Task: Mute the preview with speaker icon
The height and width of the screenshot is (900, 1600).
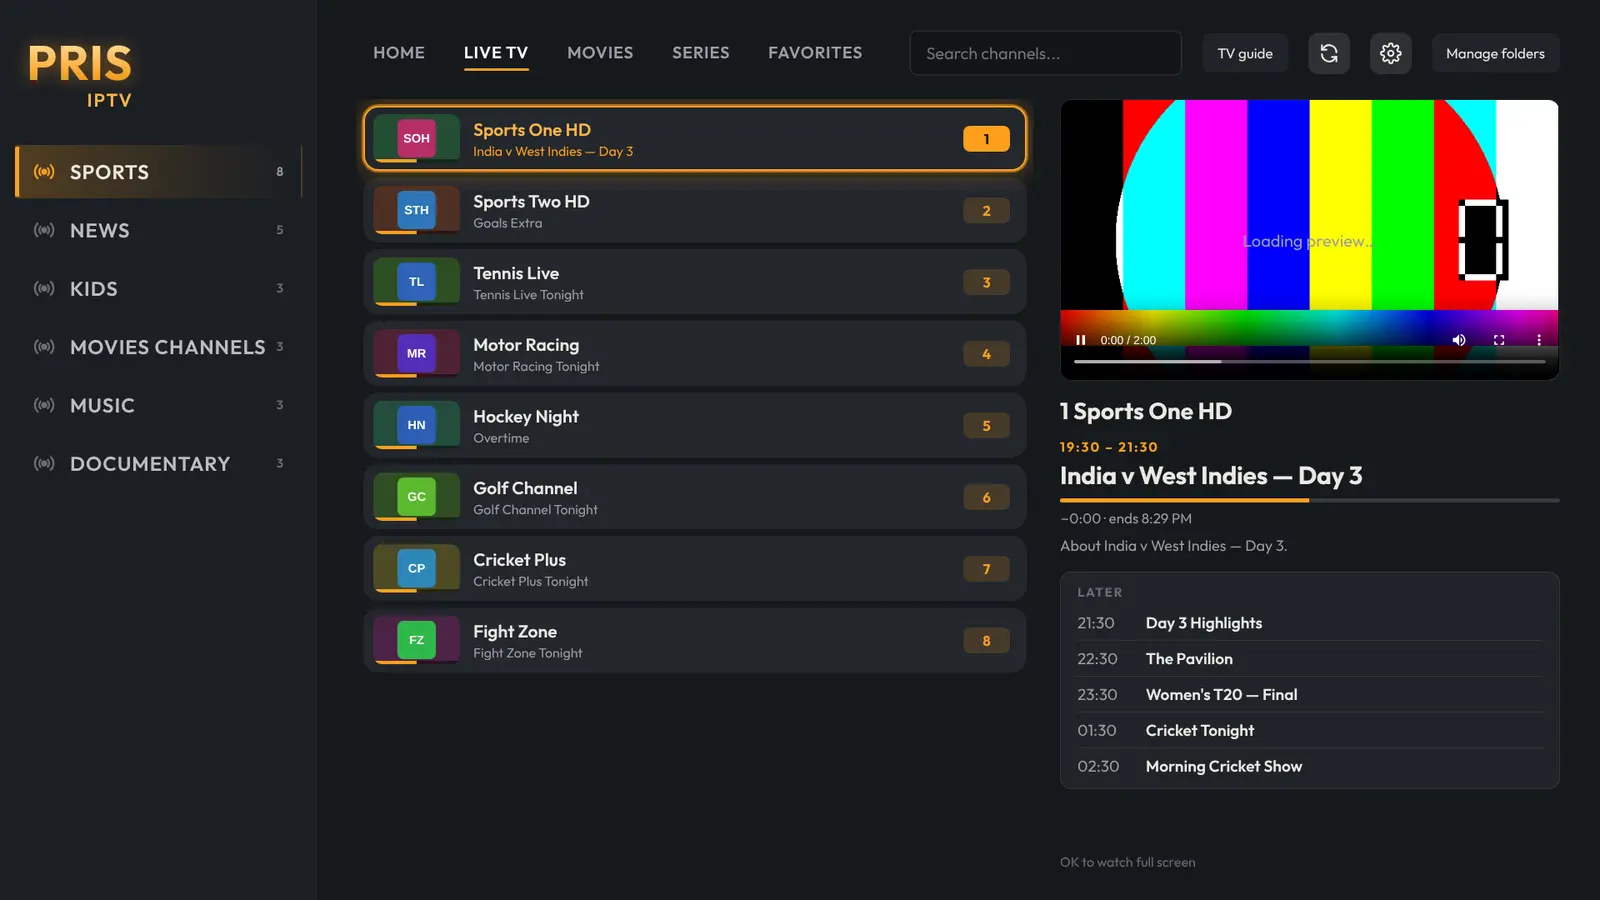Action: pyautogui.click(x=1459, y=340)
